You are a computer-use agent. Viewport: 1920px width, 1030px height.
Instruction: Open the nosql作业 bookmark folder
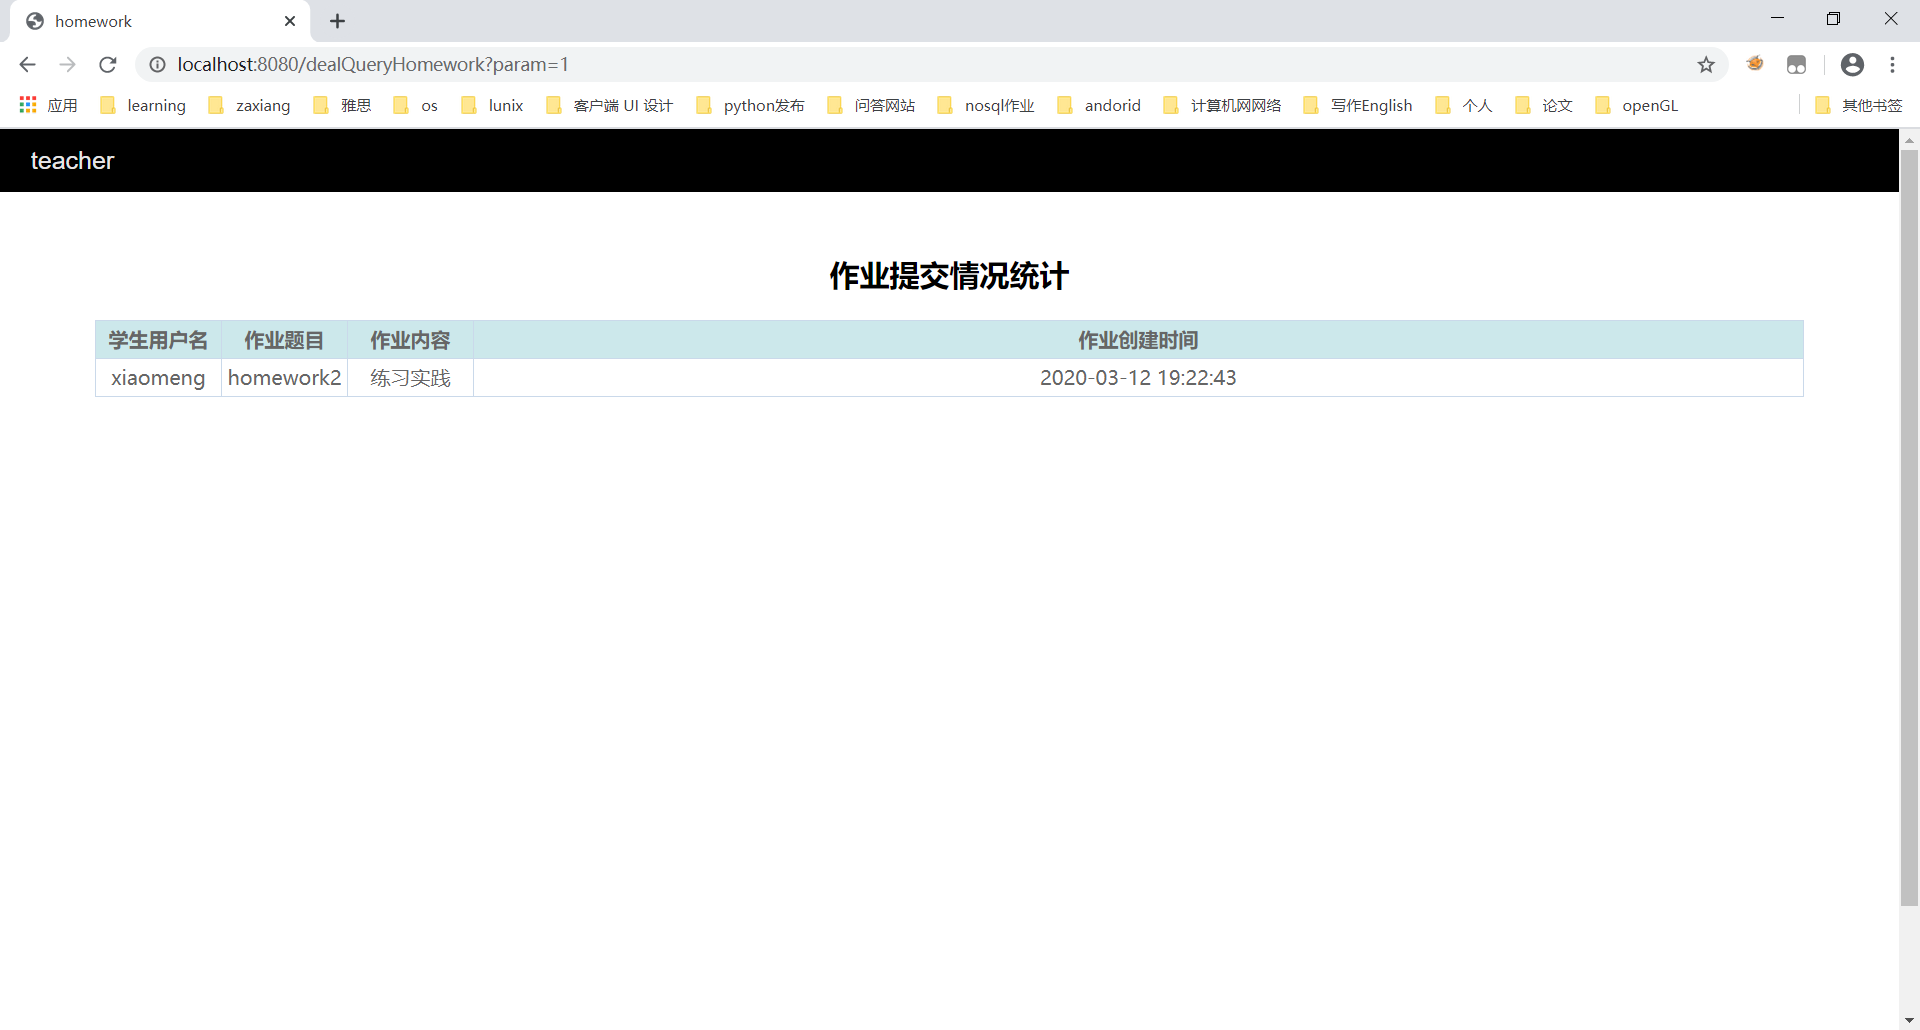pos(999,105)
